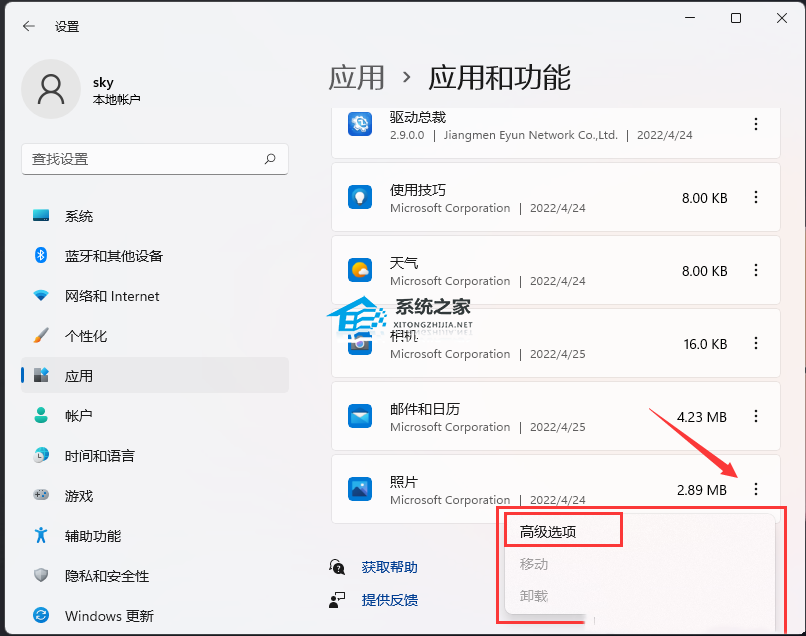Click the 使用技巧 app name
Image resolution: width=806 pixels, height=636 pixels.
tap(417, 190)
